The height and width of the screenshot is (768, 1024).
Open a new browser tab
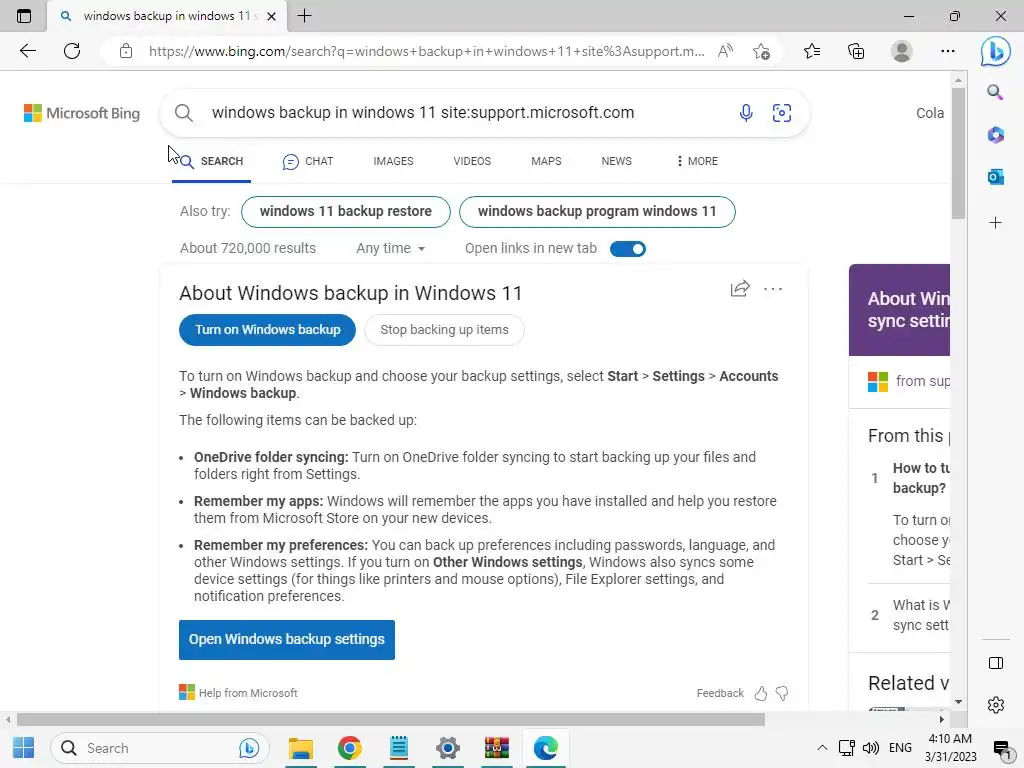[304, 16]
